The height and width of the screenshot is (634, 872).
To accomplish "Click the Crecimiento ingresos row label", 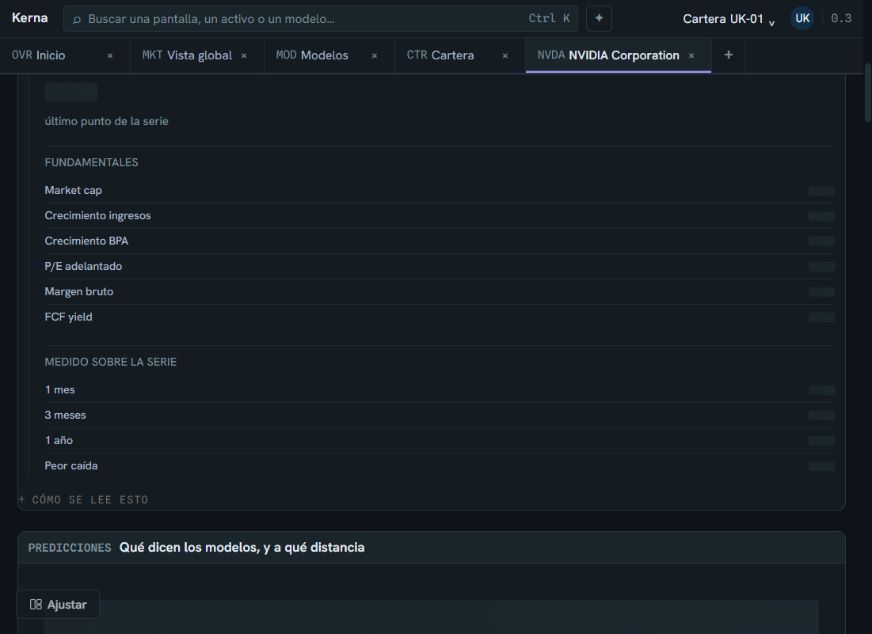I will [97, 215].
